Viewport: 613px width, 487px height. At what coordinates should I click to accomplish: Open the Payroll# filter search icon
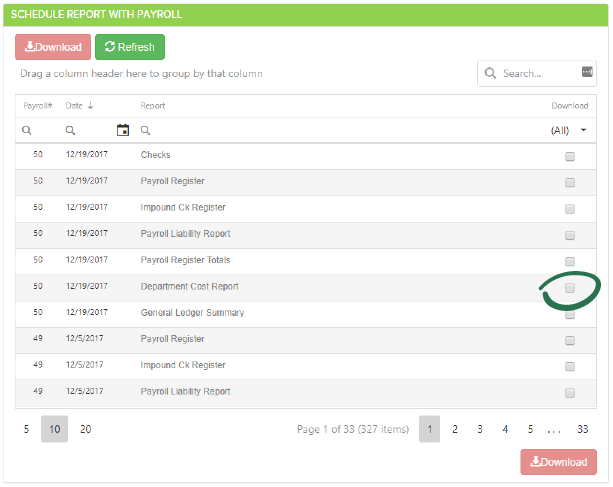26,130
